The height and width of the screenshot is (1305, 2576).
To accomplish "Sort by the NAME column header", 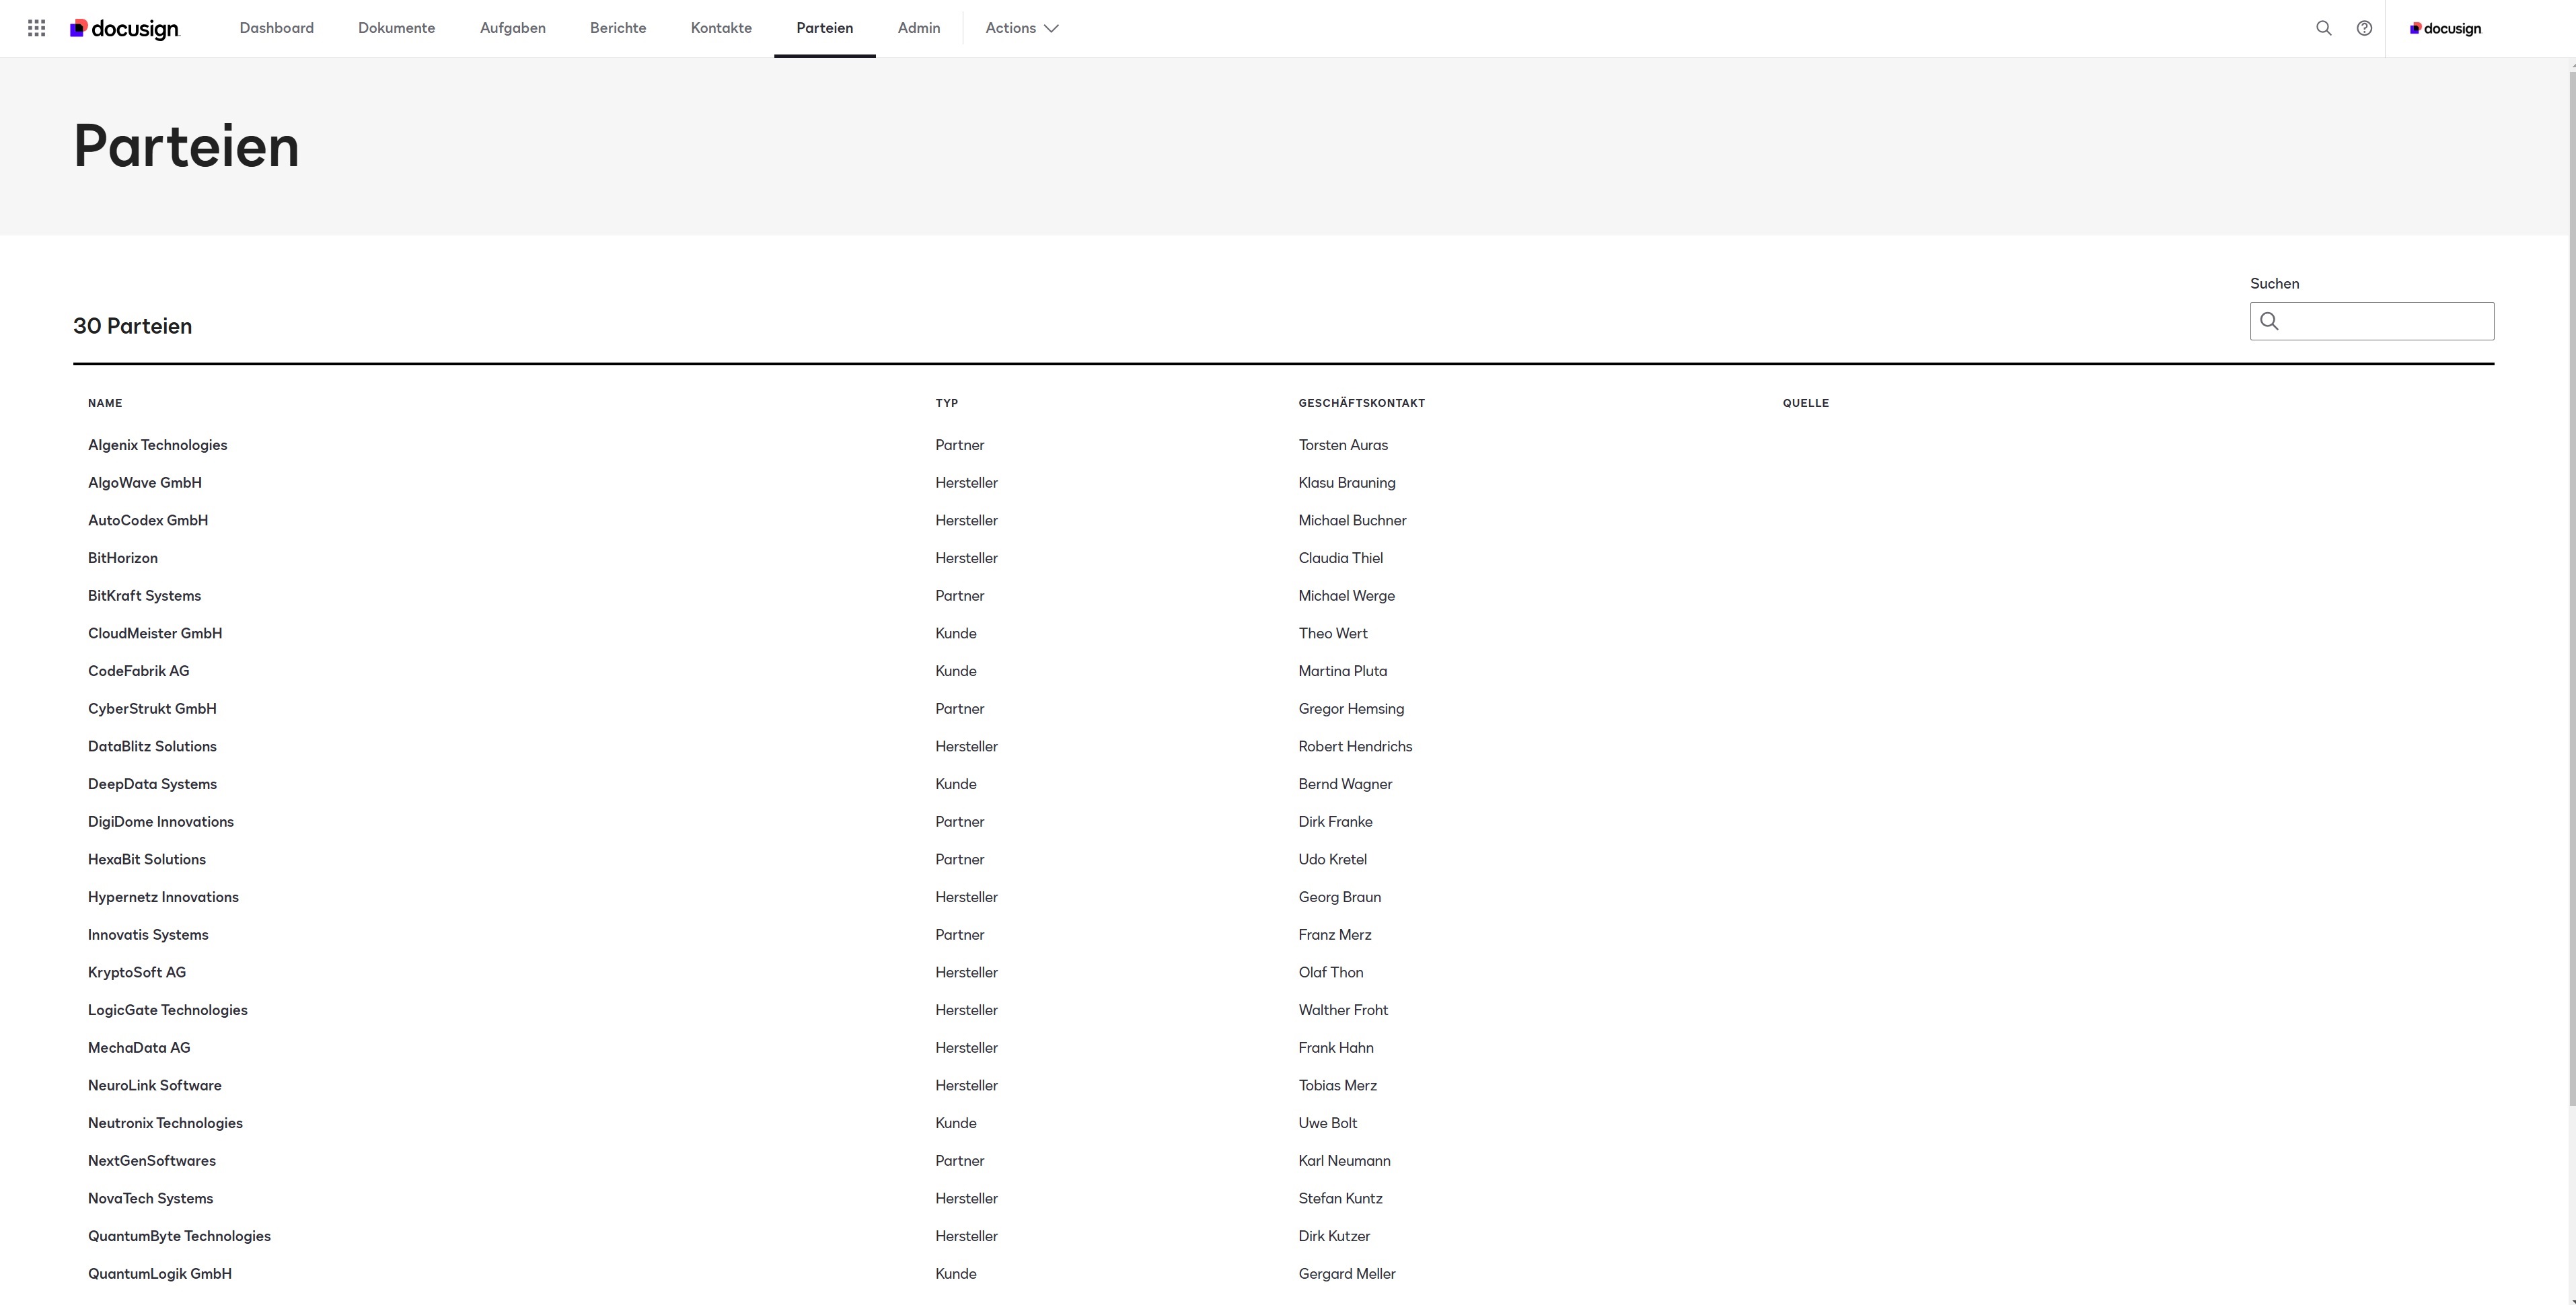I will [x=105, y=403].
